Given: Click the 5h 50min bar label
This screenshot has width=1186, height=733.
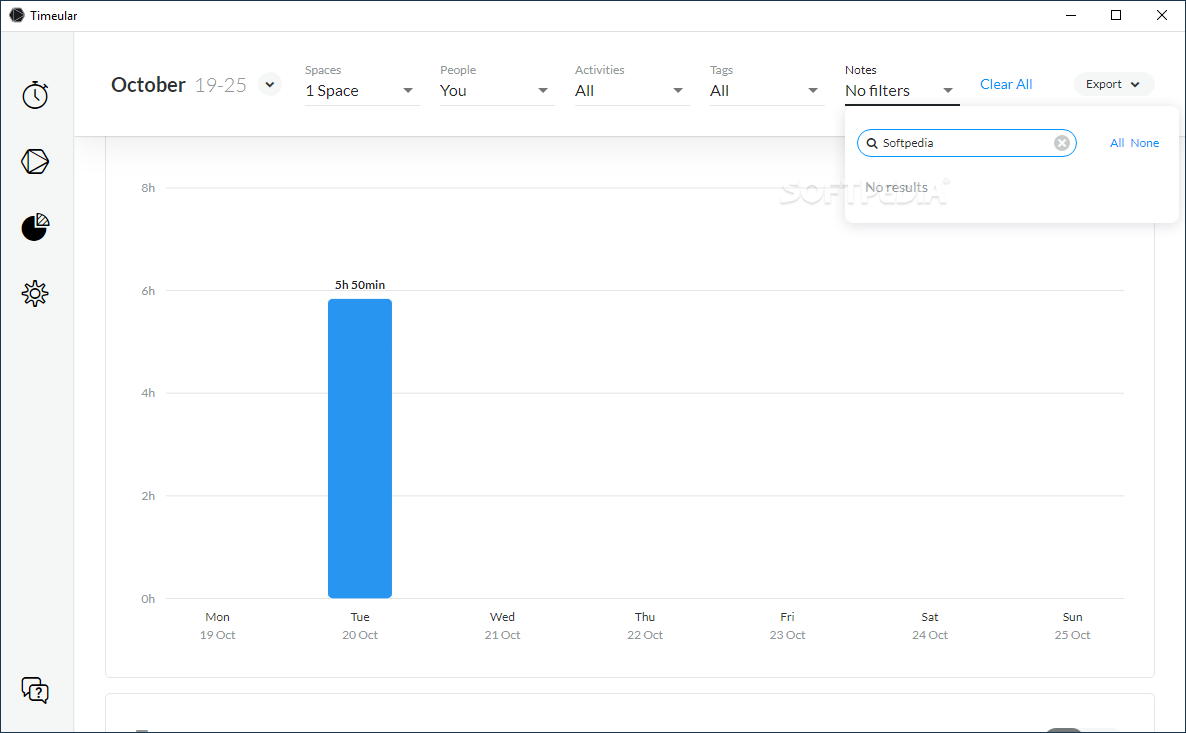Looking at the screenshot, I should [360, 285].
